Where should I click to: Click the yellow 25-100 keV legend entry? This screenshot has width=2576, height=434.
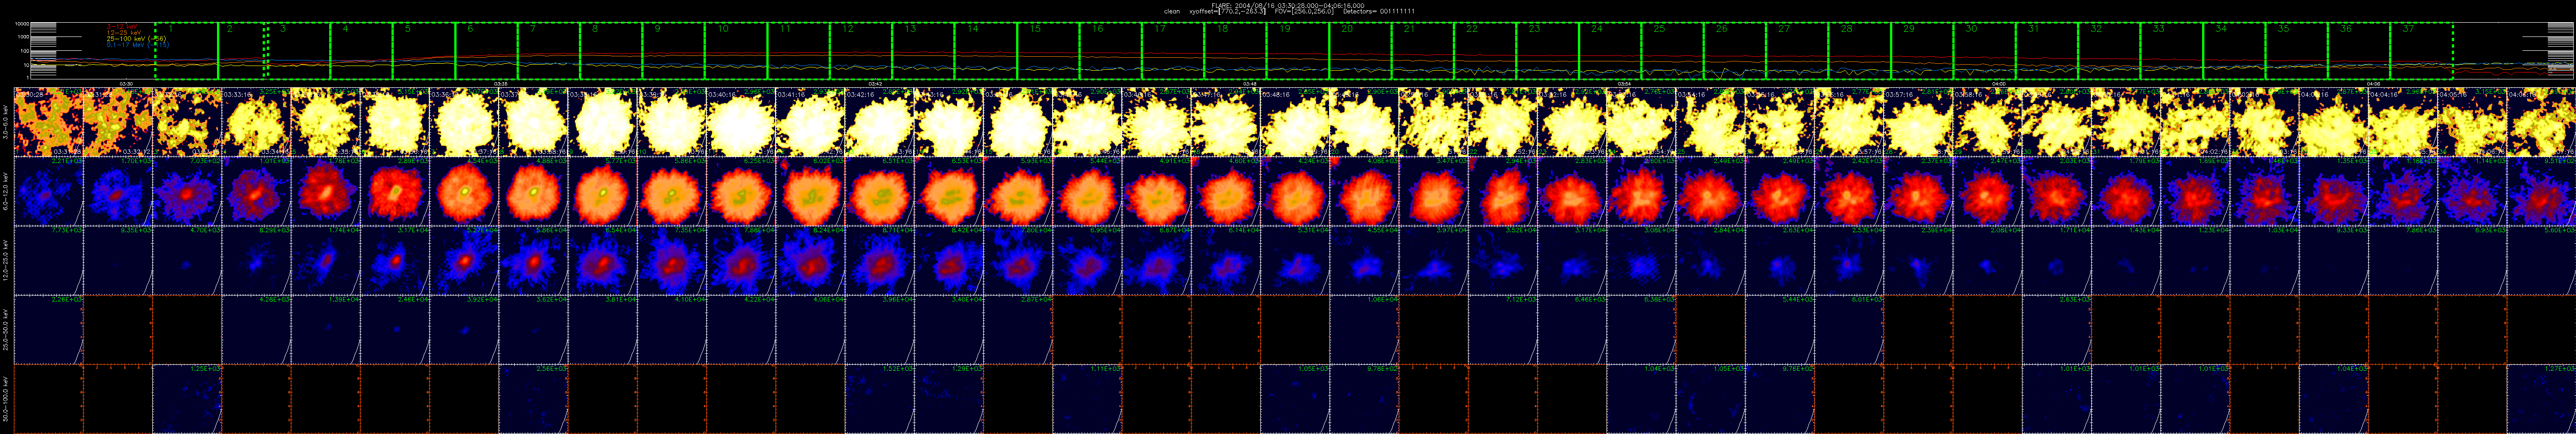[x=137, y=39]
